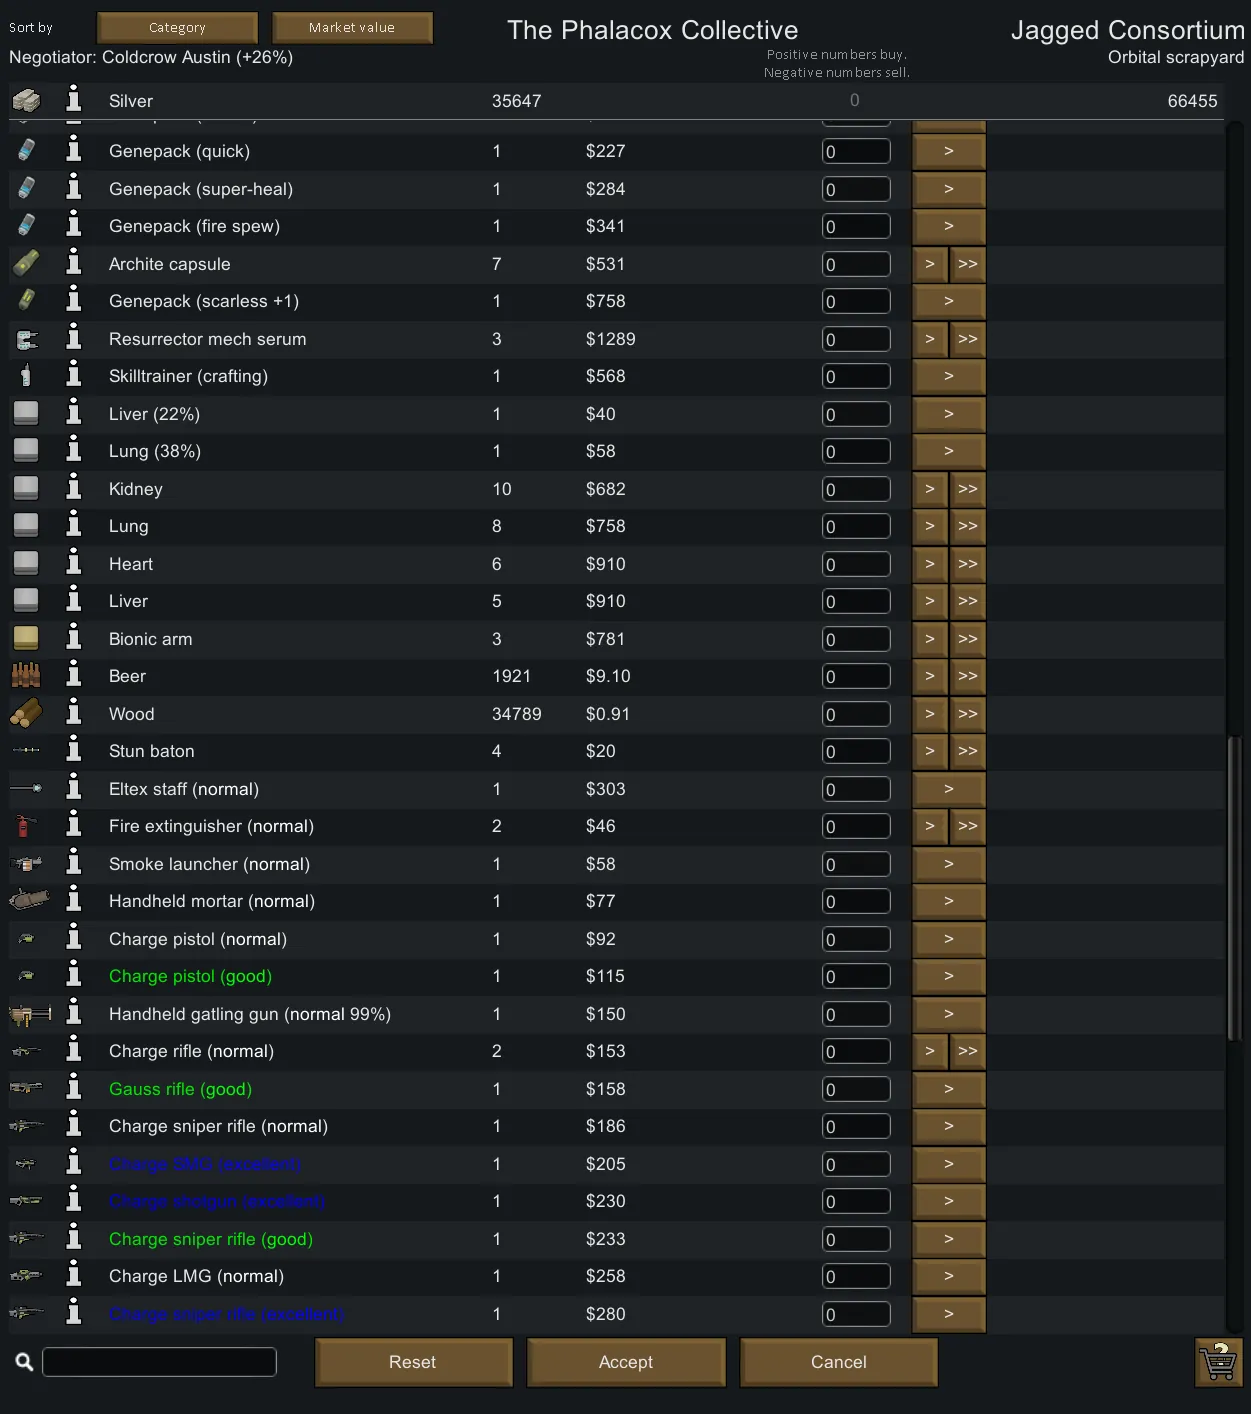Sell one Kidney with single arrow
Screen dimensions: 1251x1414
(x=930, y=489)
